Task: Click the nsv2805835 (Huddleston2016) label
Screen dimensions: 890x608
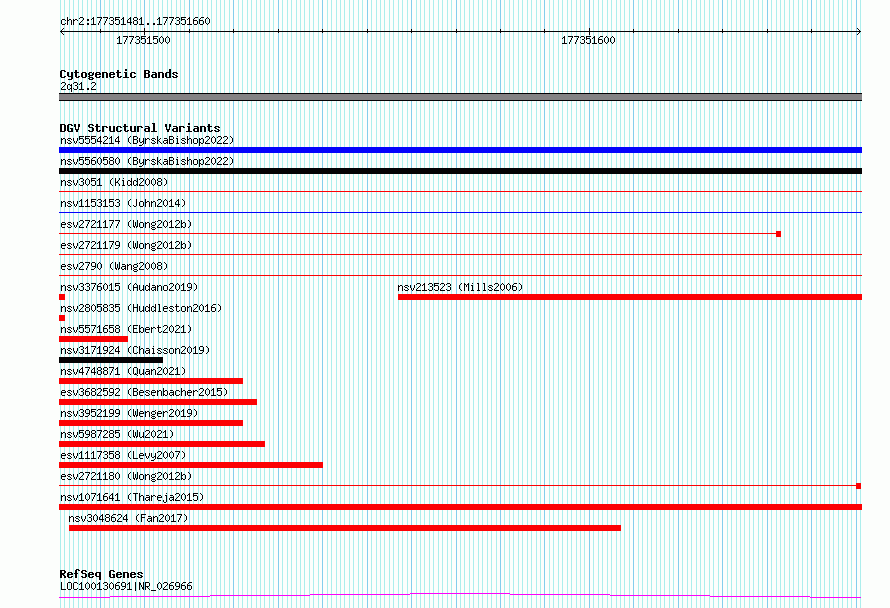Action: 141,308
